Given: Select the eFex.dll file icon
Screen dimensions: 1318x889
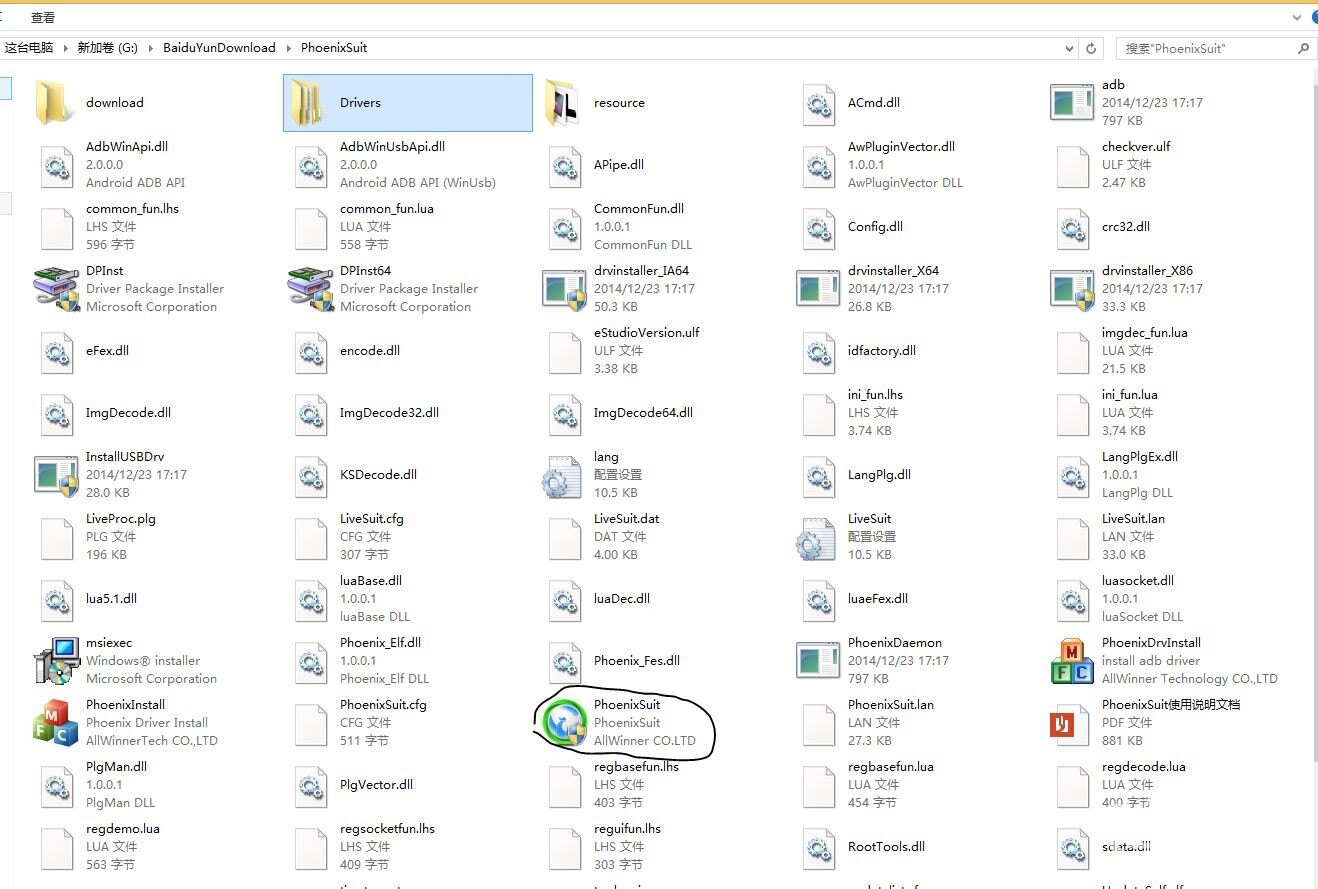Looking at the screenshot, I should click(56, 351).
